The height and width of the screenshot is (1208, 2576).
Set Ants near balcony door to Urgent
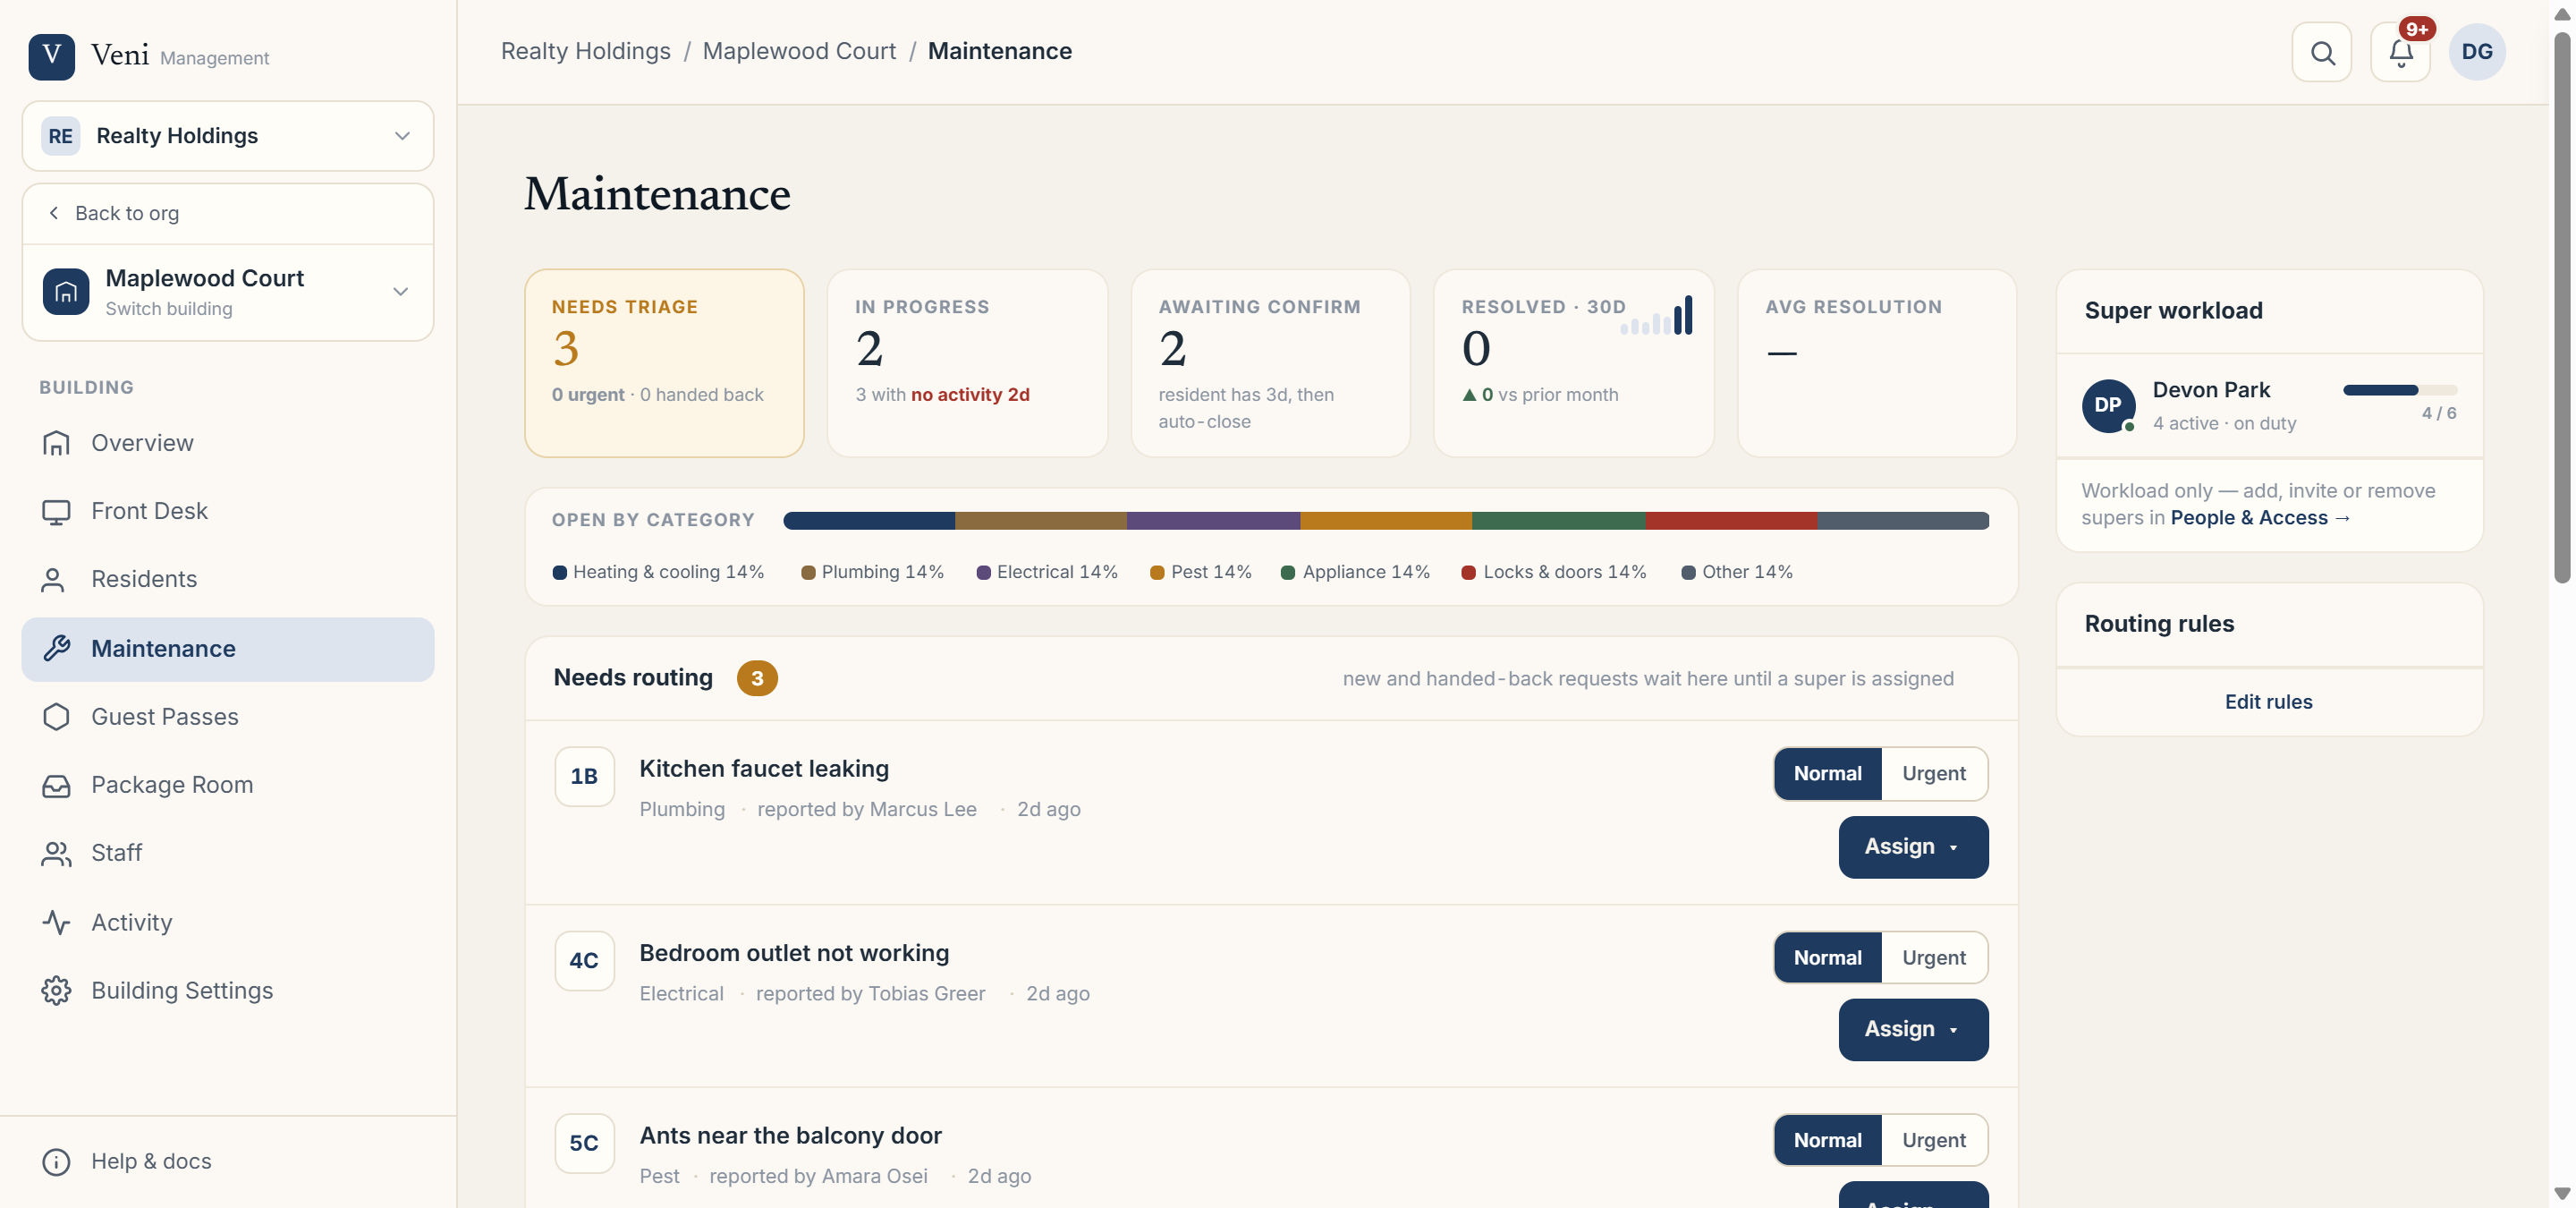[1933, 1140]
